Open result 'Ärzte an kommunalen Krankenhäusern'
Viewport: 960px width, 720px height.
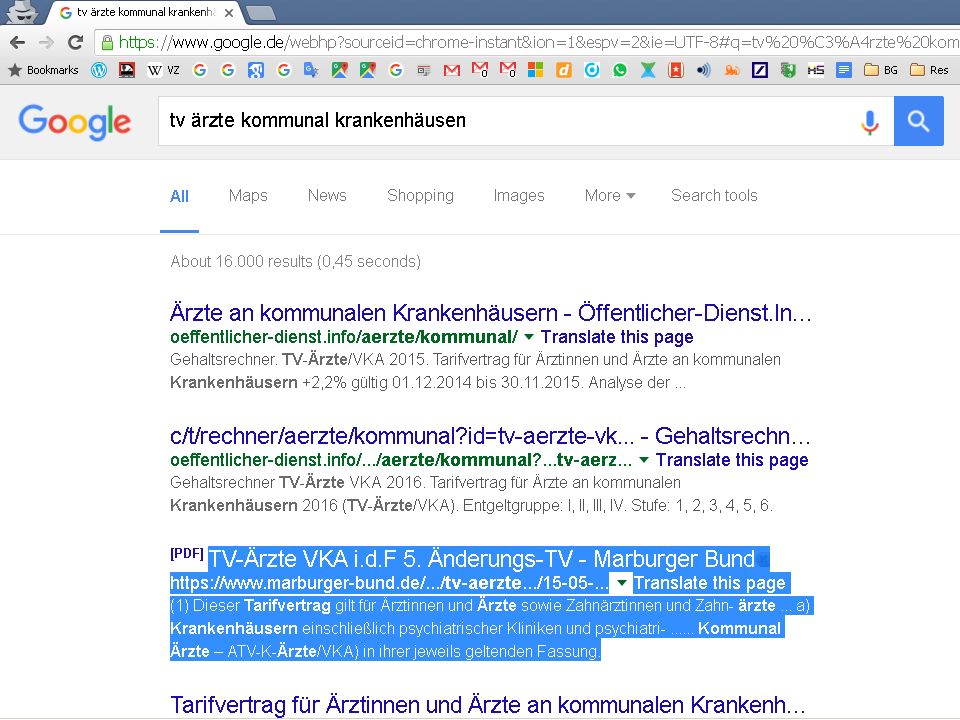490,313
